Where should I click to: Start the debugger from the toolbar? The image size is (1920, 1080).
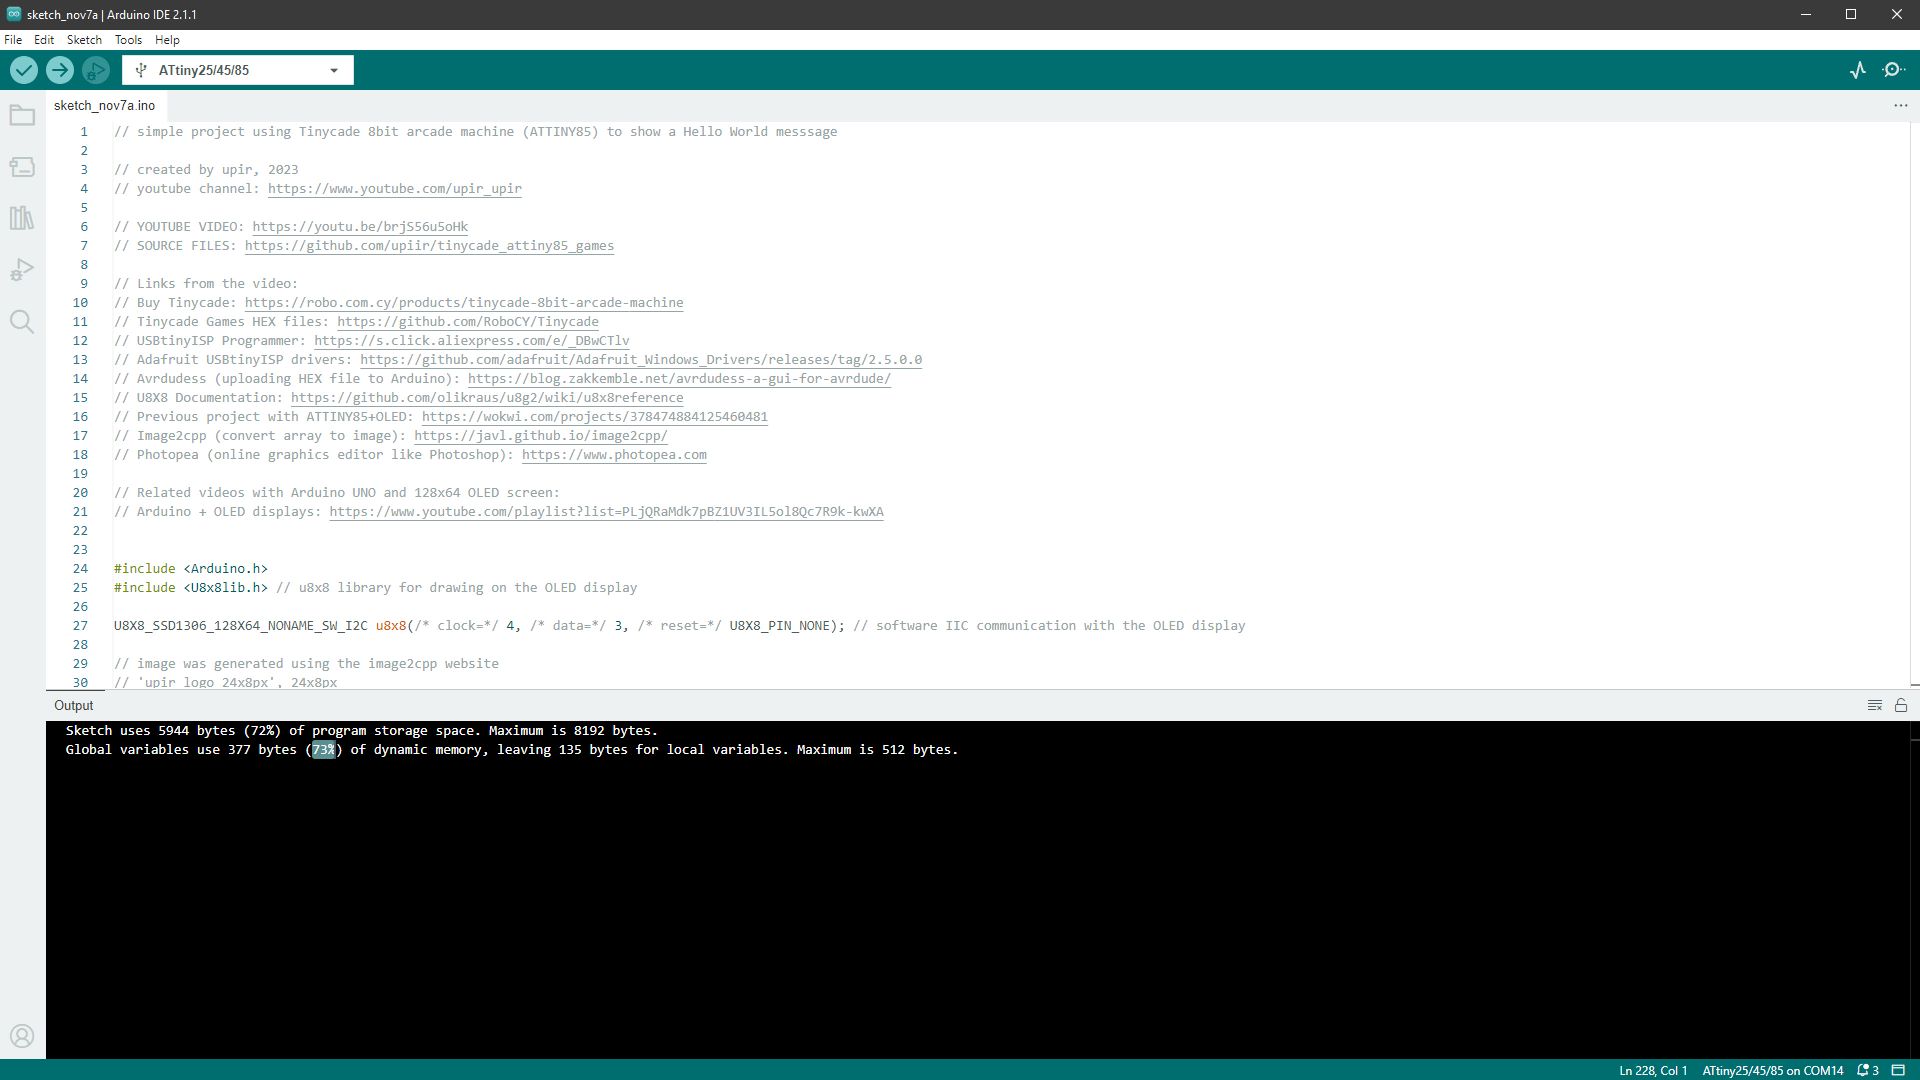tap(96, 70)
